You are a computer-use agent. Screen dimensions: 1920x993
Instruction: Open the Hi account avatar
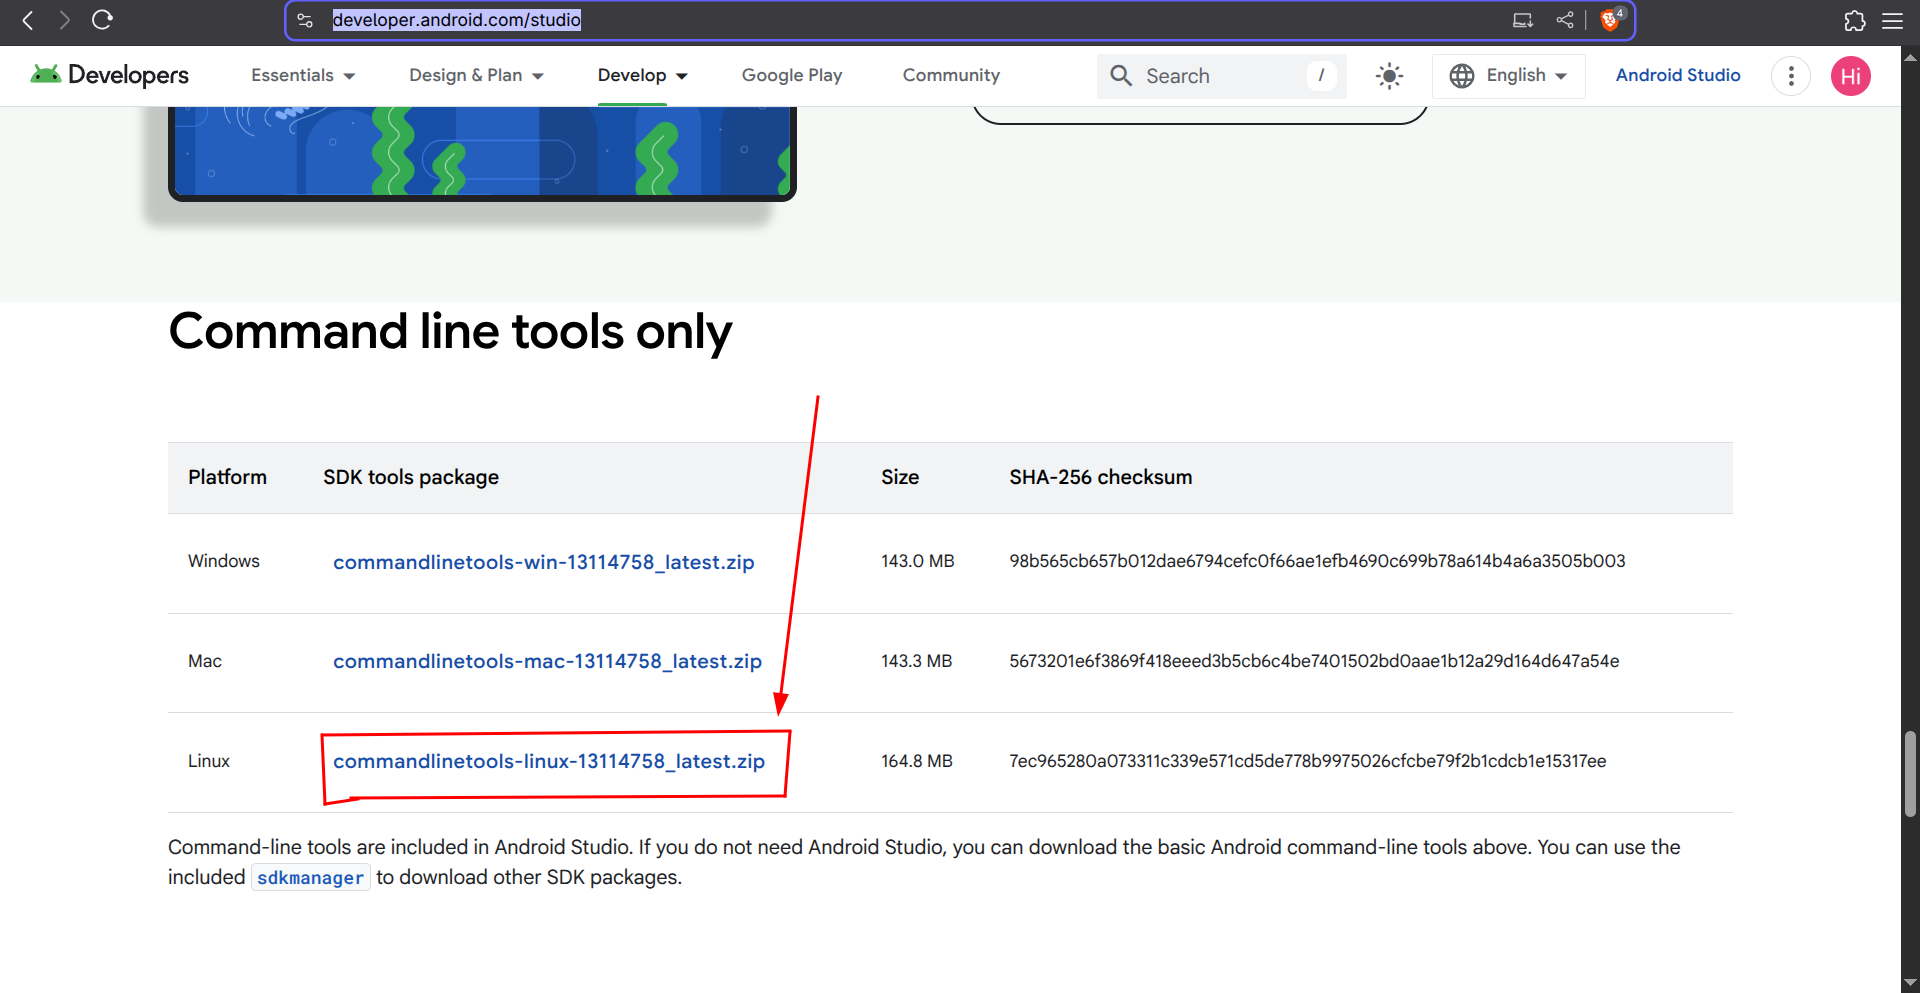(x=1851, y=76)
